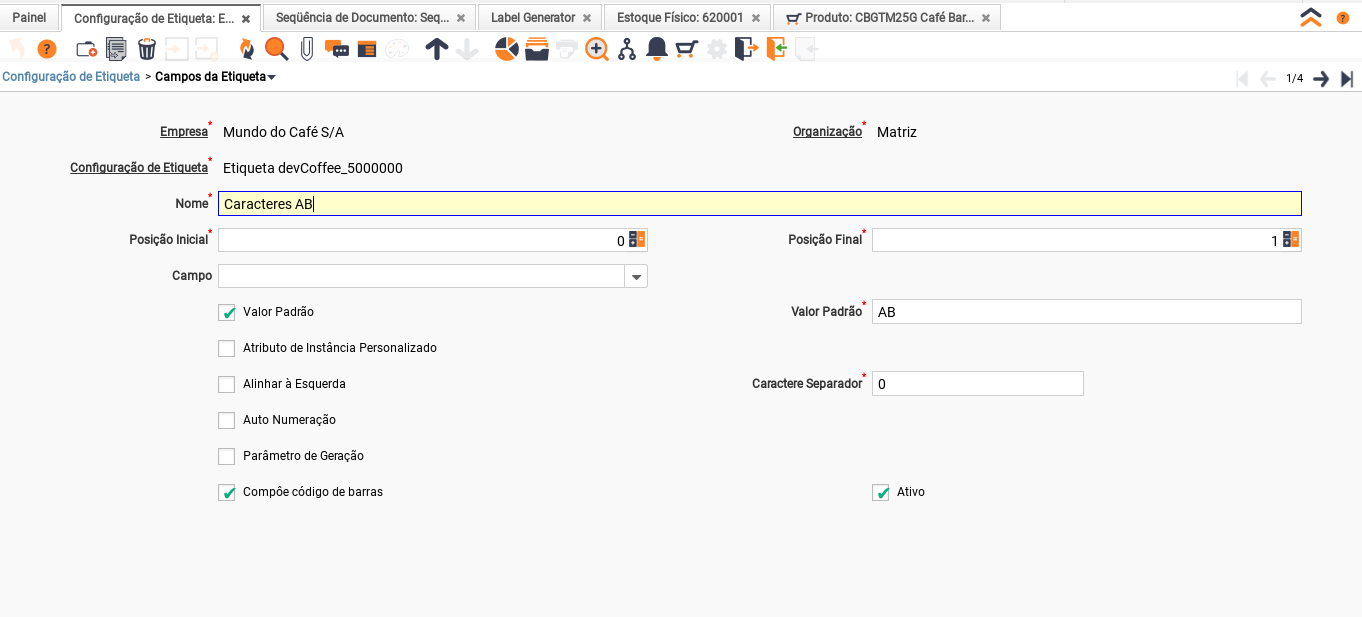
Task: Click the Etiqueta devCoffee_5000000 value
Action: (x=313, y=168)
